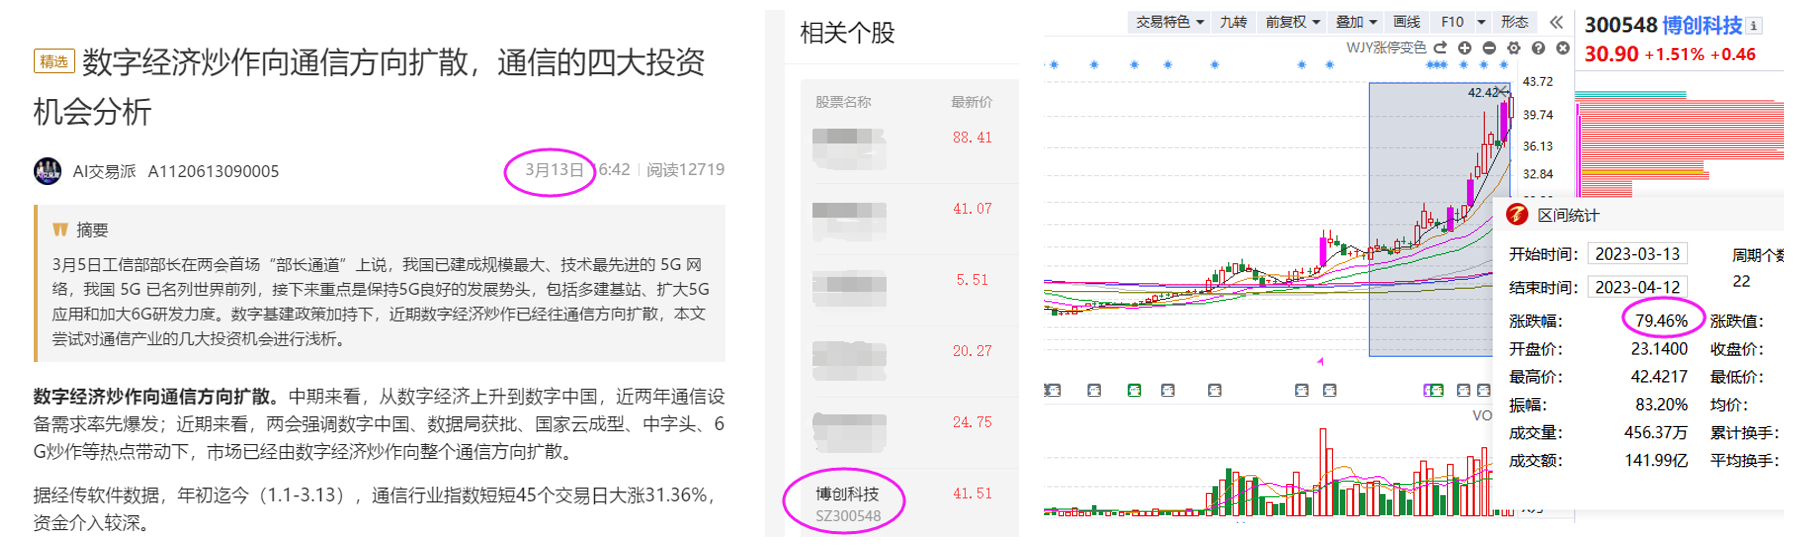1805x550 pixels.
Task: Select the stock row priced 24.75
Action: [x=909, y=432]
